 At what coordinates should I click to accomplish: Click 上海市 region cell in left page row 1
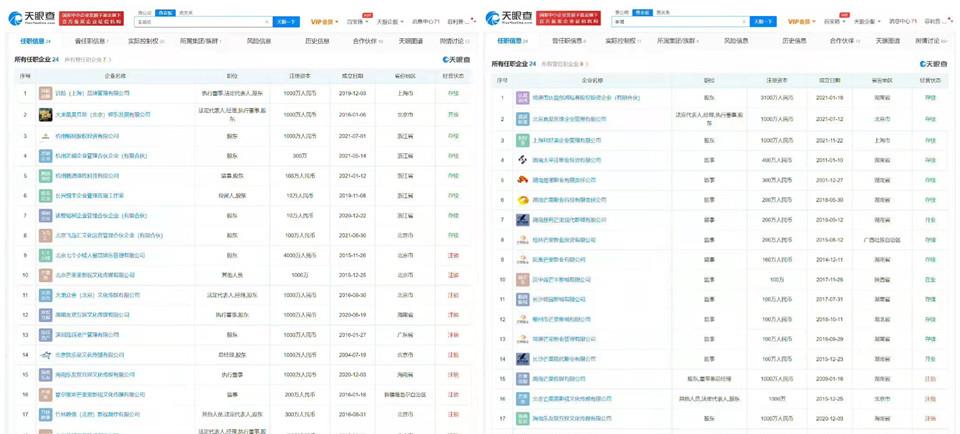[403, 93]
